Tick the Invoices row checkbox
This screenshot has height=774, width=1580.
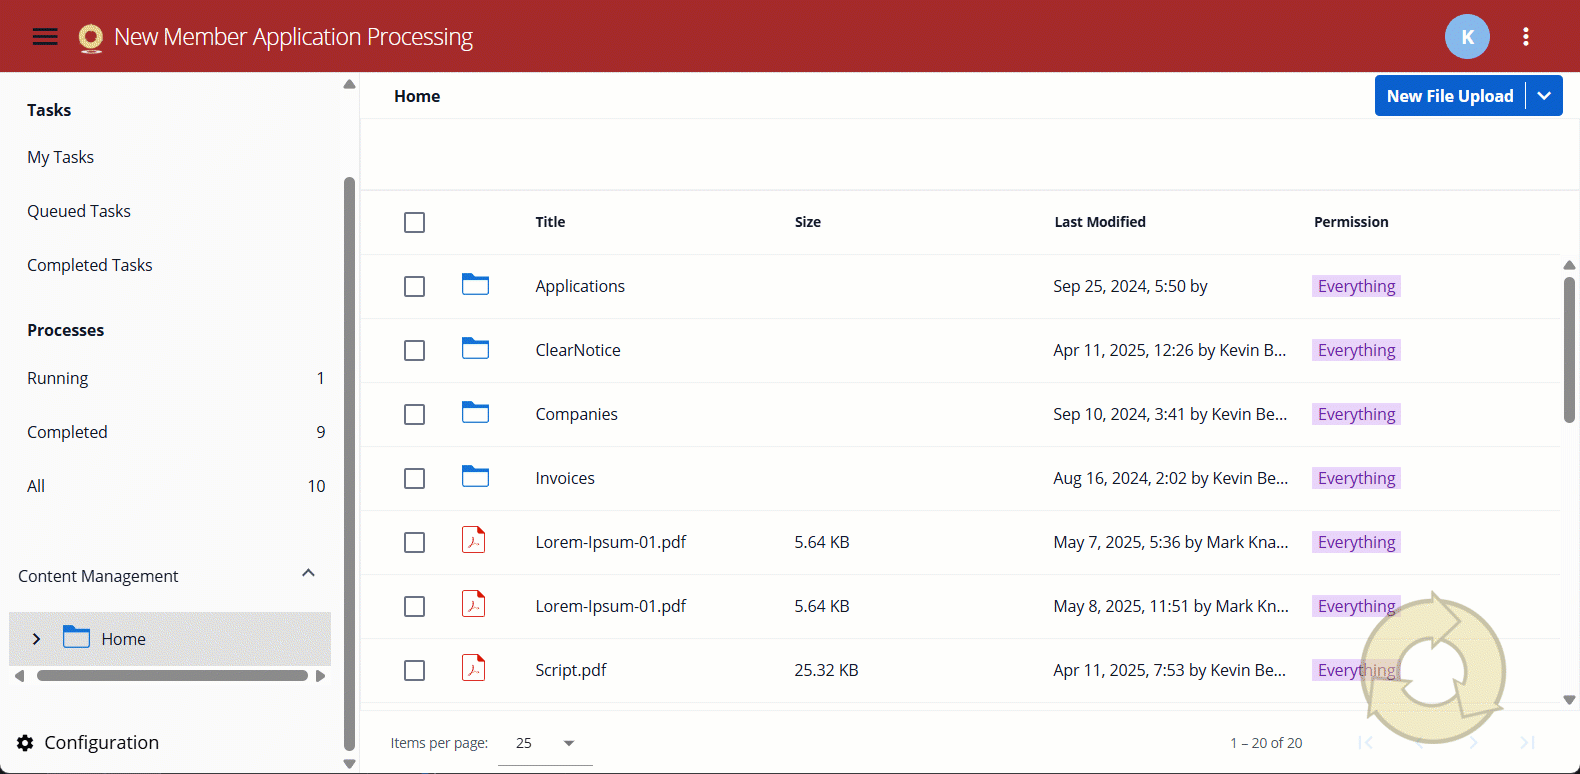point(414,478)
